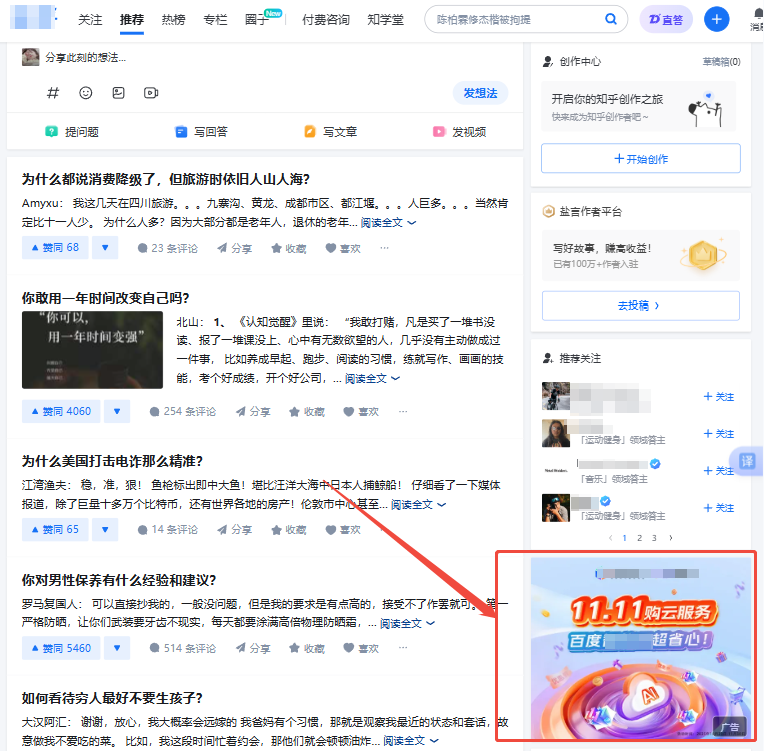This screenshot has height=751, width=764.
Task: Open the 专栏 tab
Action: click(215, 19)
